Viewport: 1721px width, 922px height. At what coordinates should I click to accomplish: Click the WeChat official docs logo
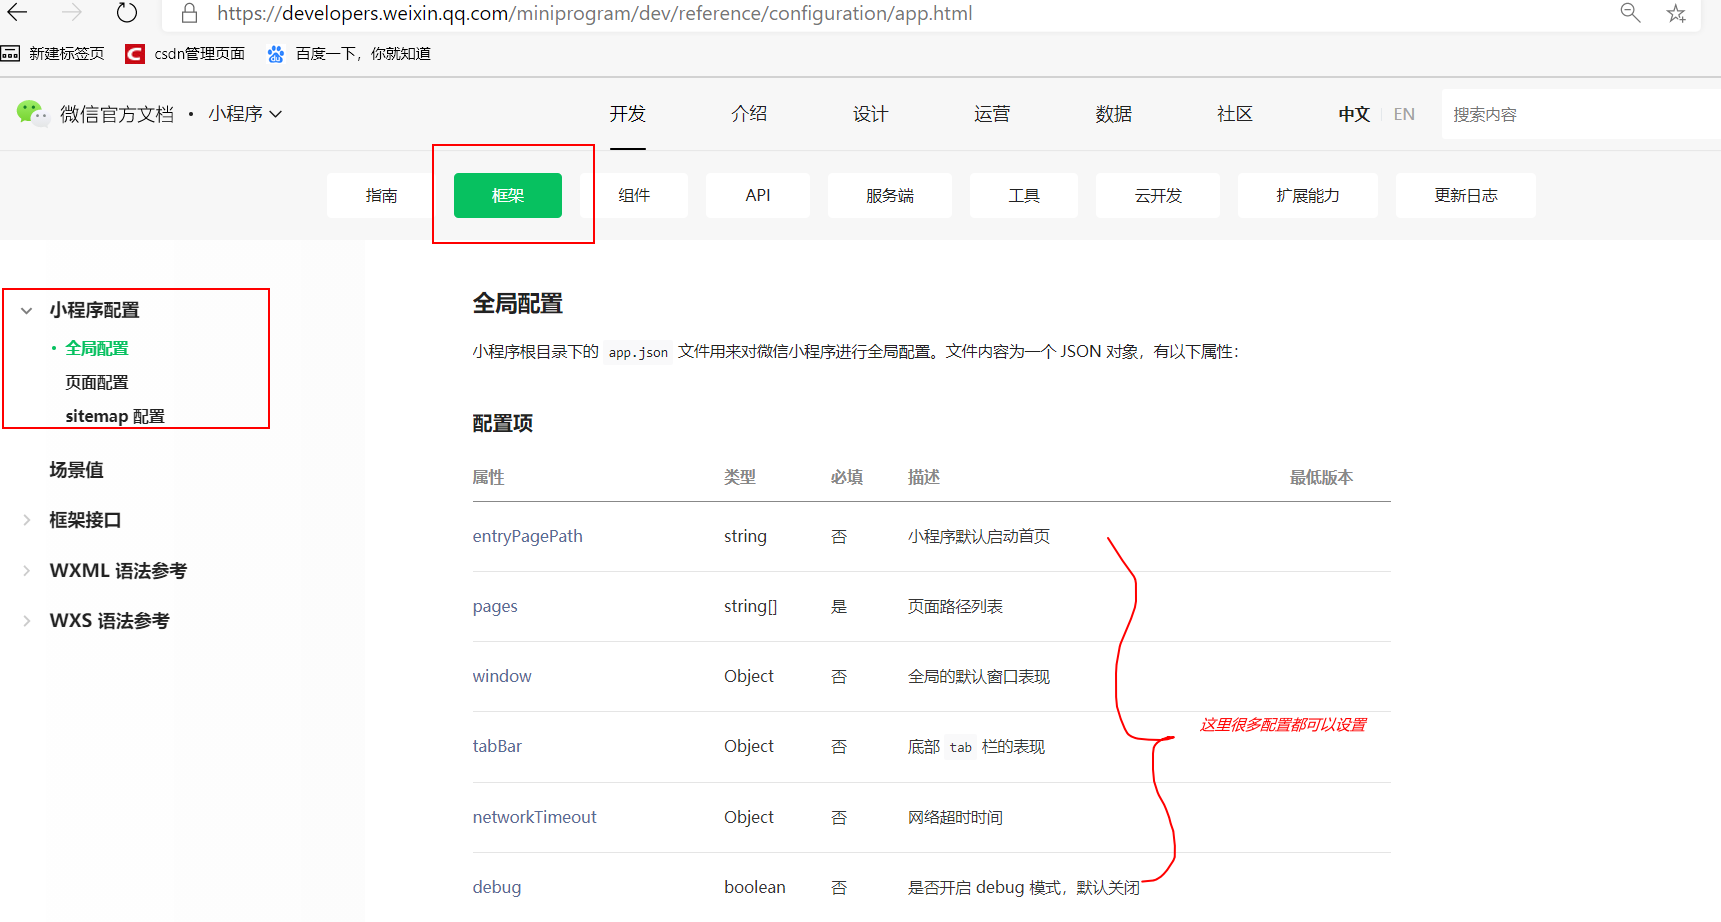click(30, 113)
